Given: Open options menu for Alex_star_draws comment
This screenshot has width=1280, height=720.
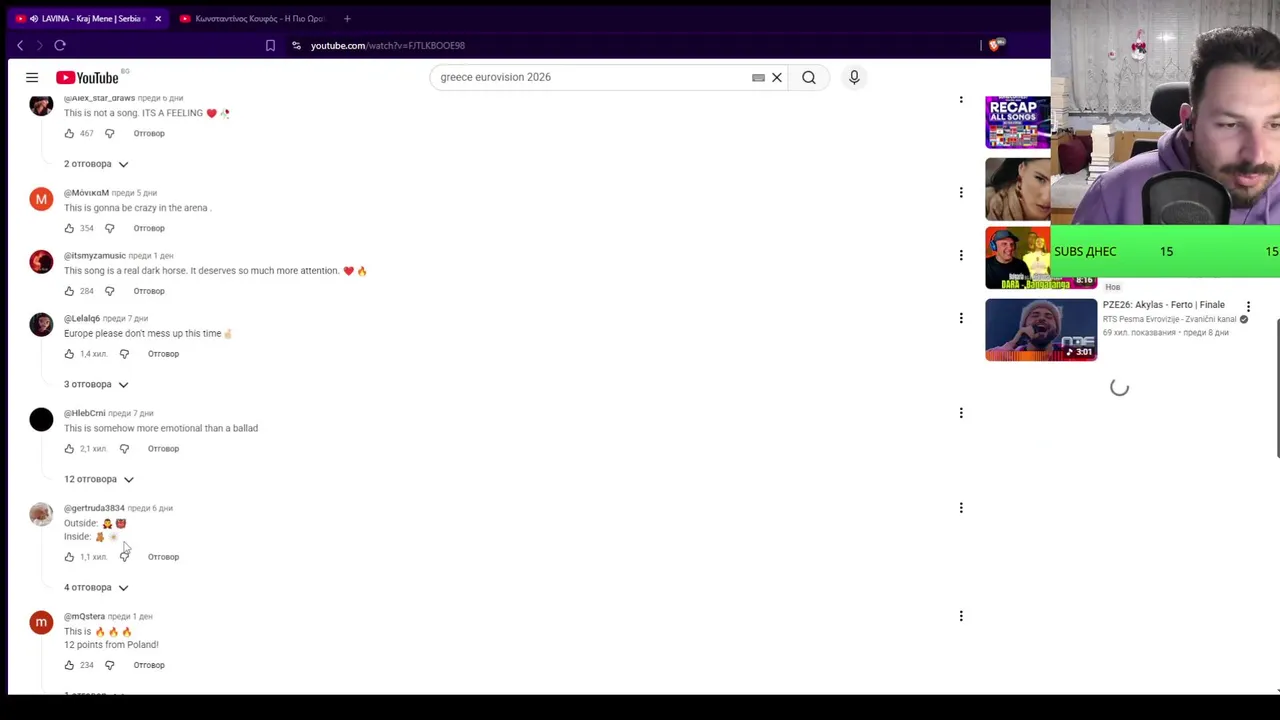Looking at the screenshot, I should coord(961,99).
